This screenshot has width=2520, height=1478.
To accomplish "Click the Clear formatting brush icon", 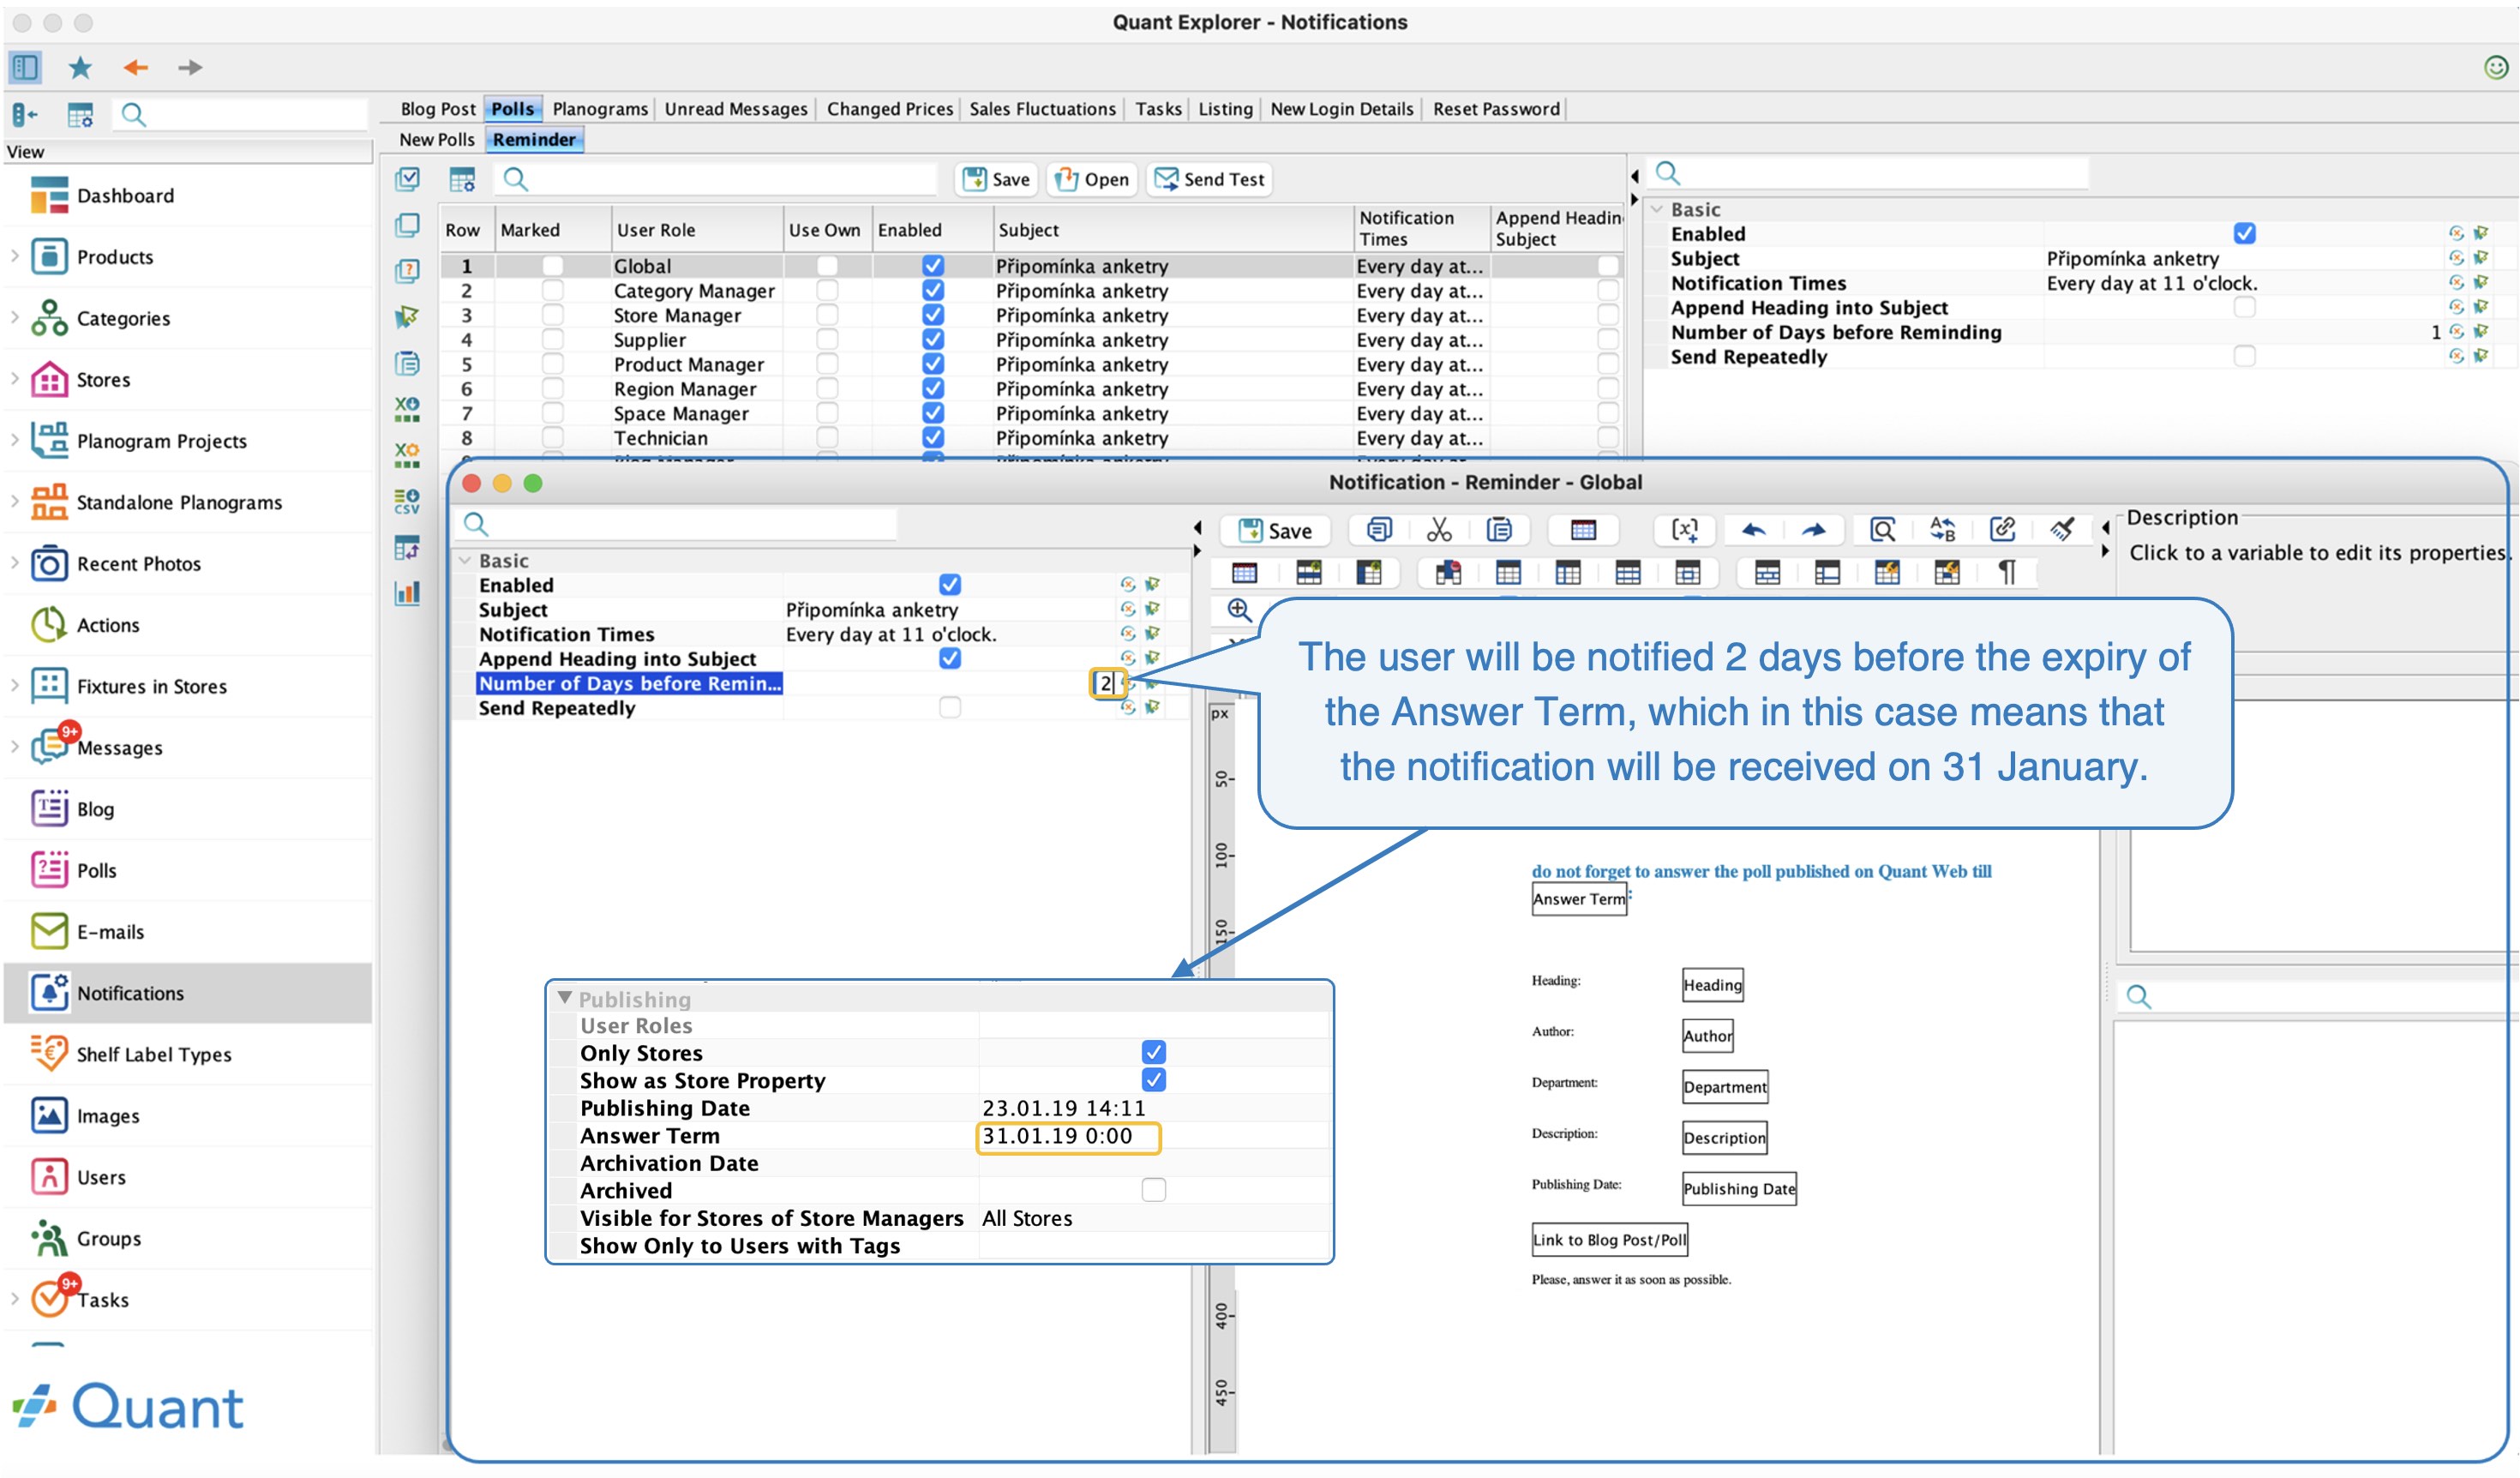I will point(2062,530).
